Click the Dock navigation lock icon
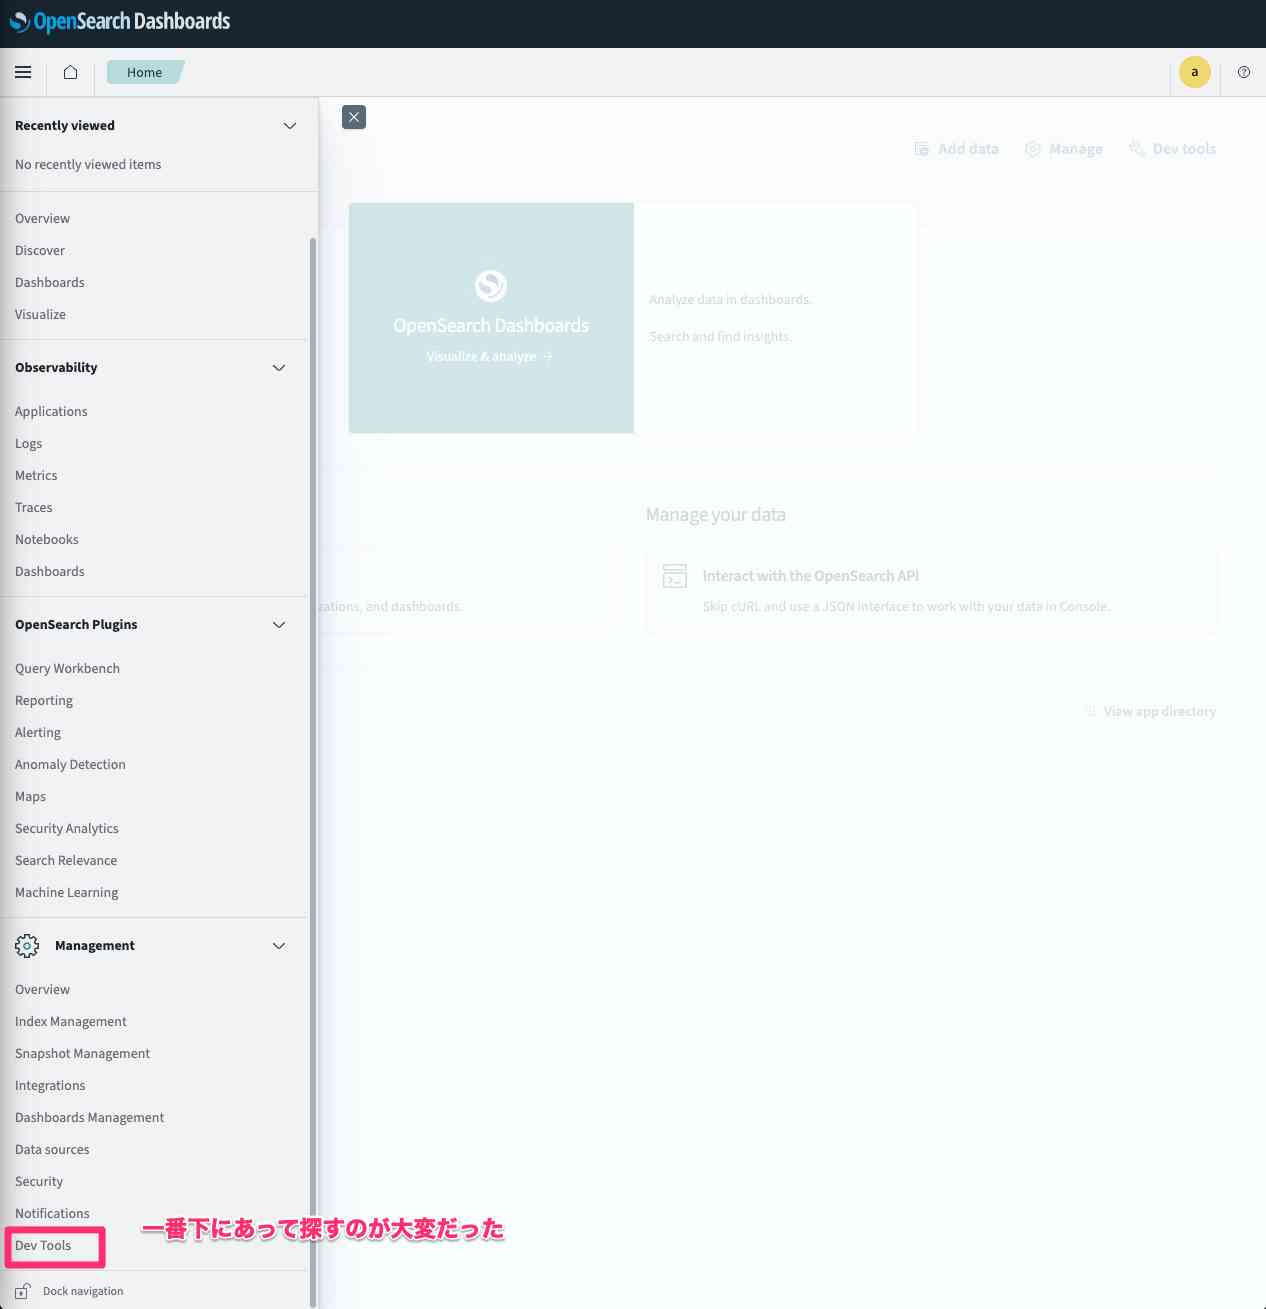This screenshot has height=1309, width=1266. click(x=23, y=1291)
